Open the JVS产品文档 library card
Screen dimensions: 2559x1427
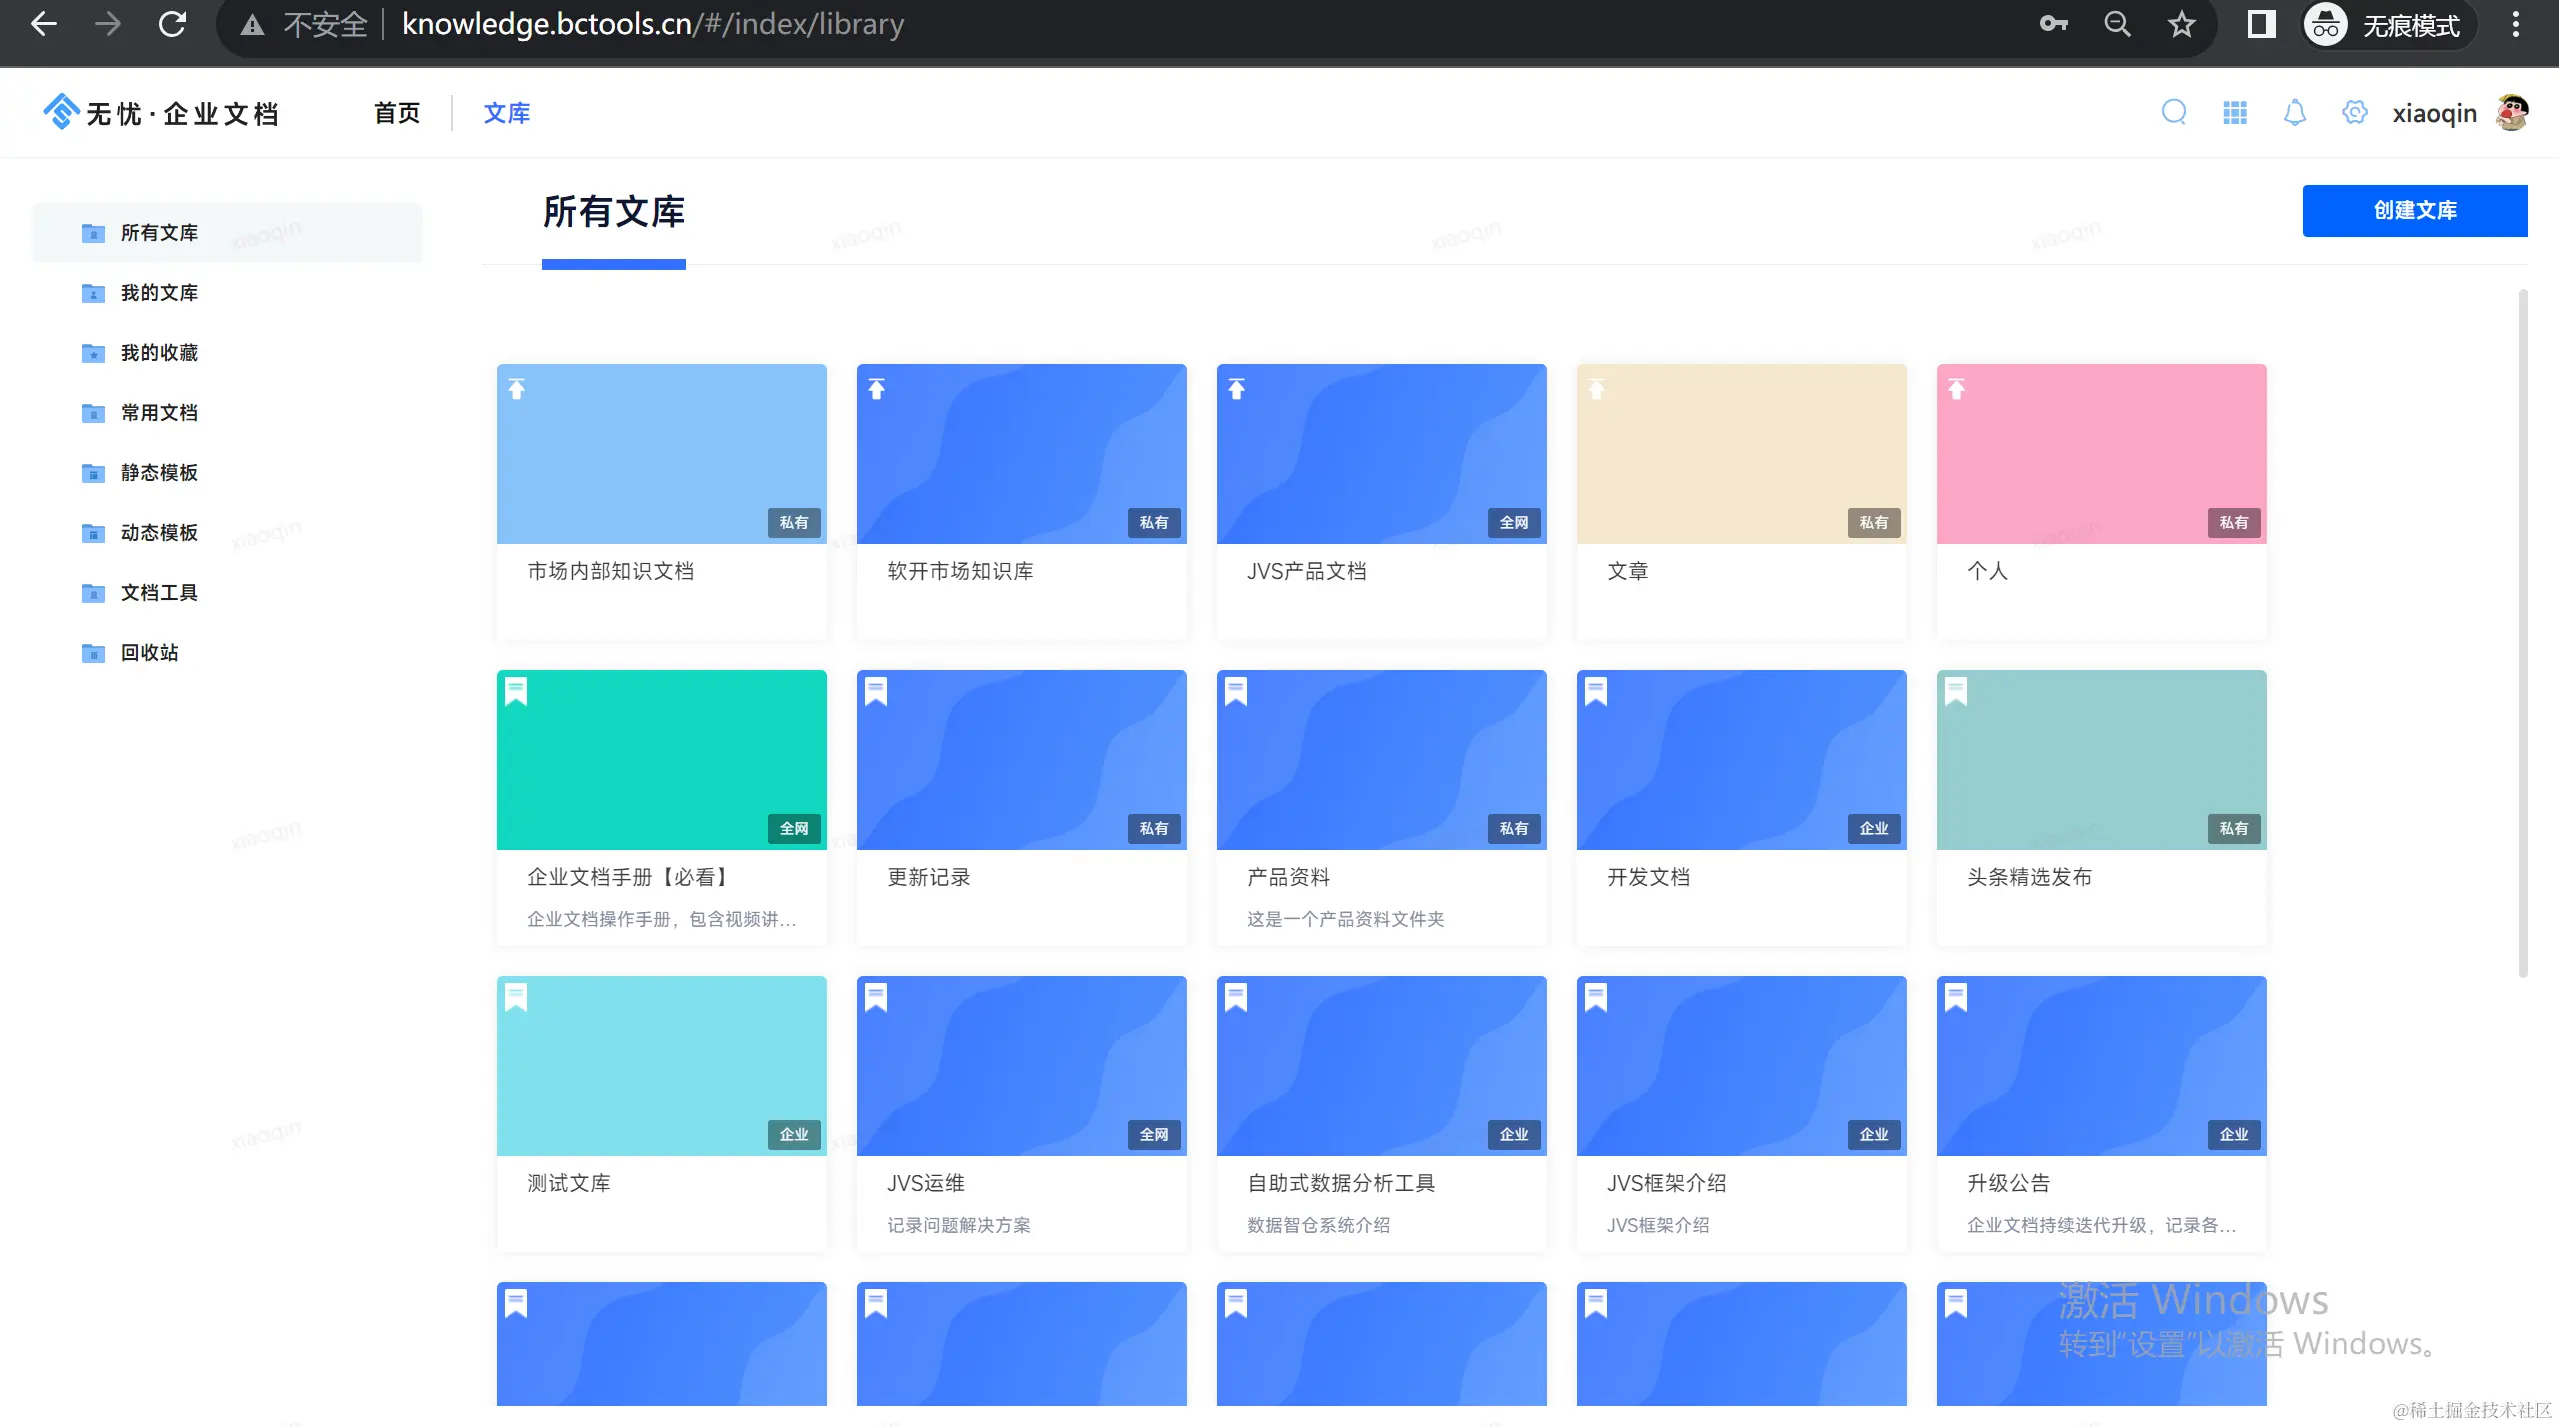coord(1381,500)
